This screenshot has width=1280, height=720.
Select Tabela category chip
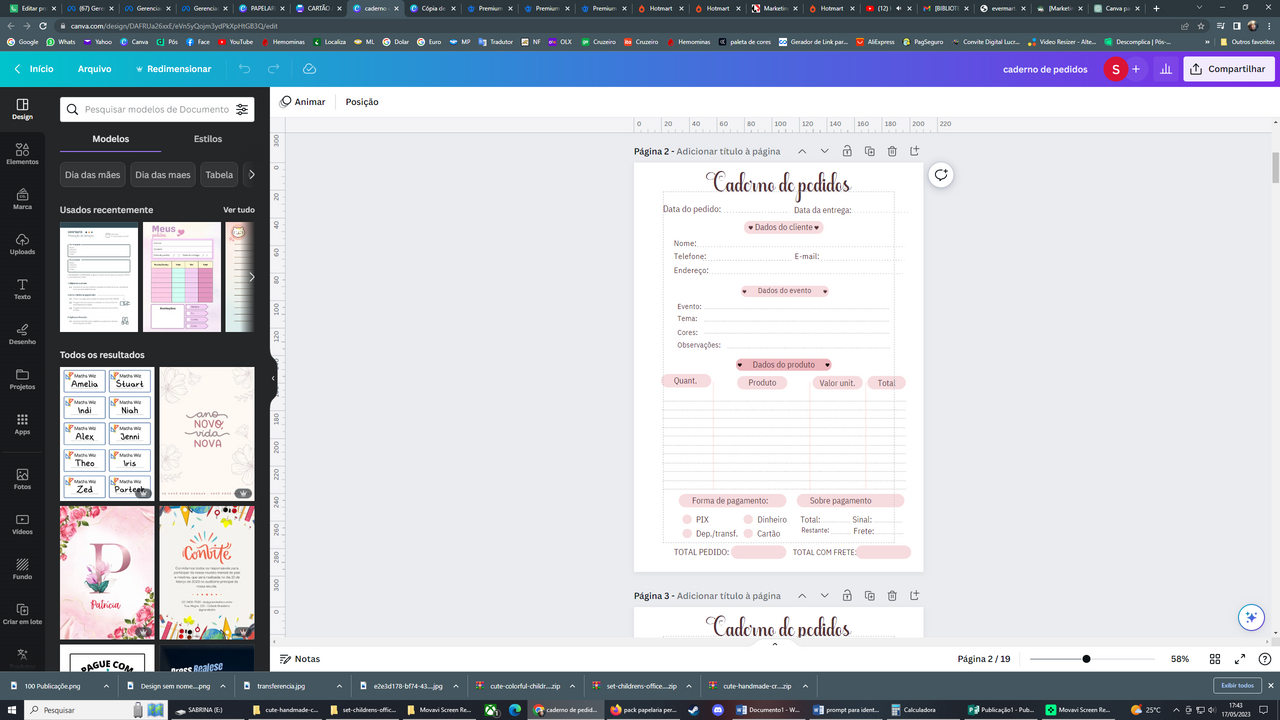pyautogui.click(x=219, y=175)
